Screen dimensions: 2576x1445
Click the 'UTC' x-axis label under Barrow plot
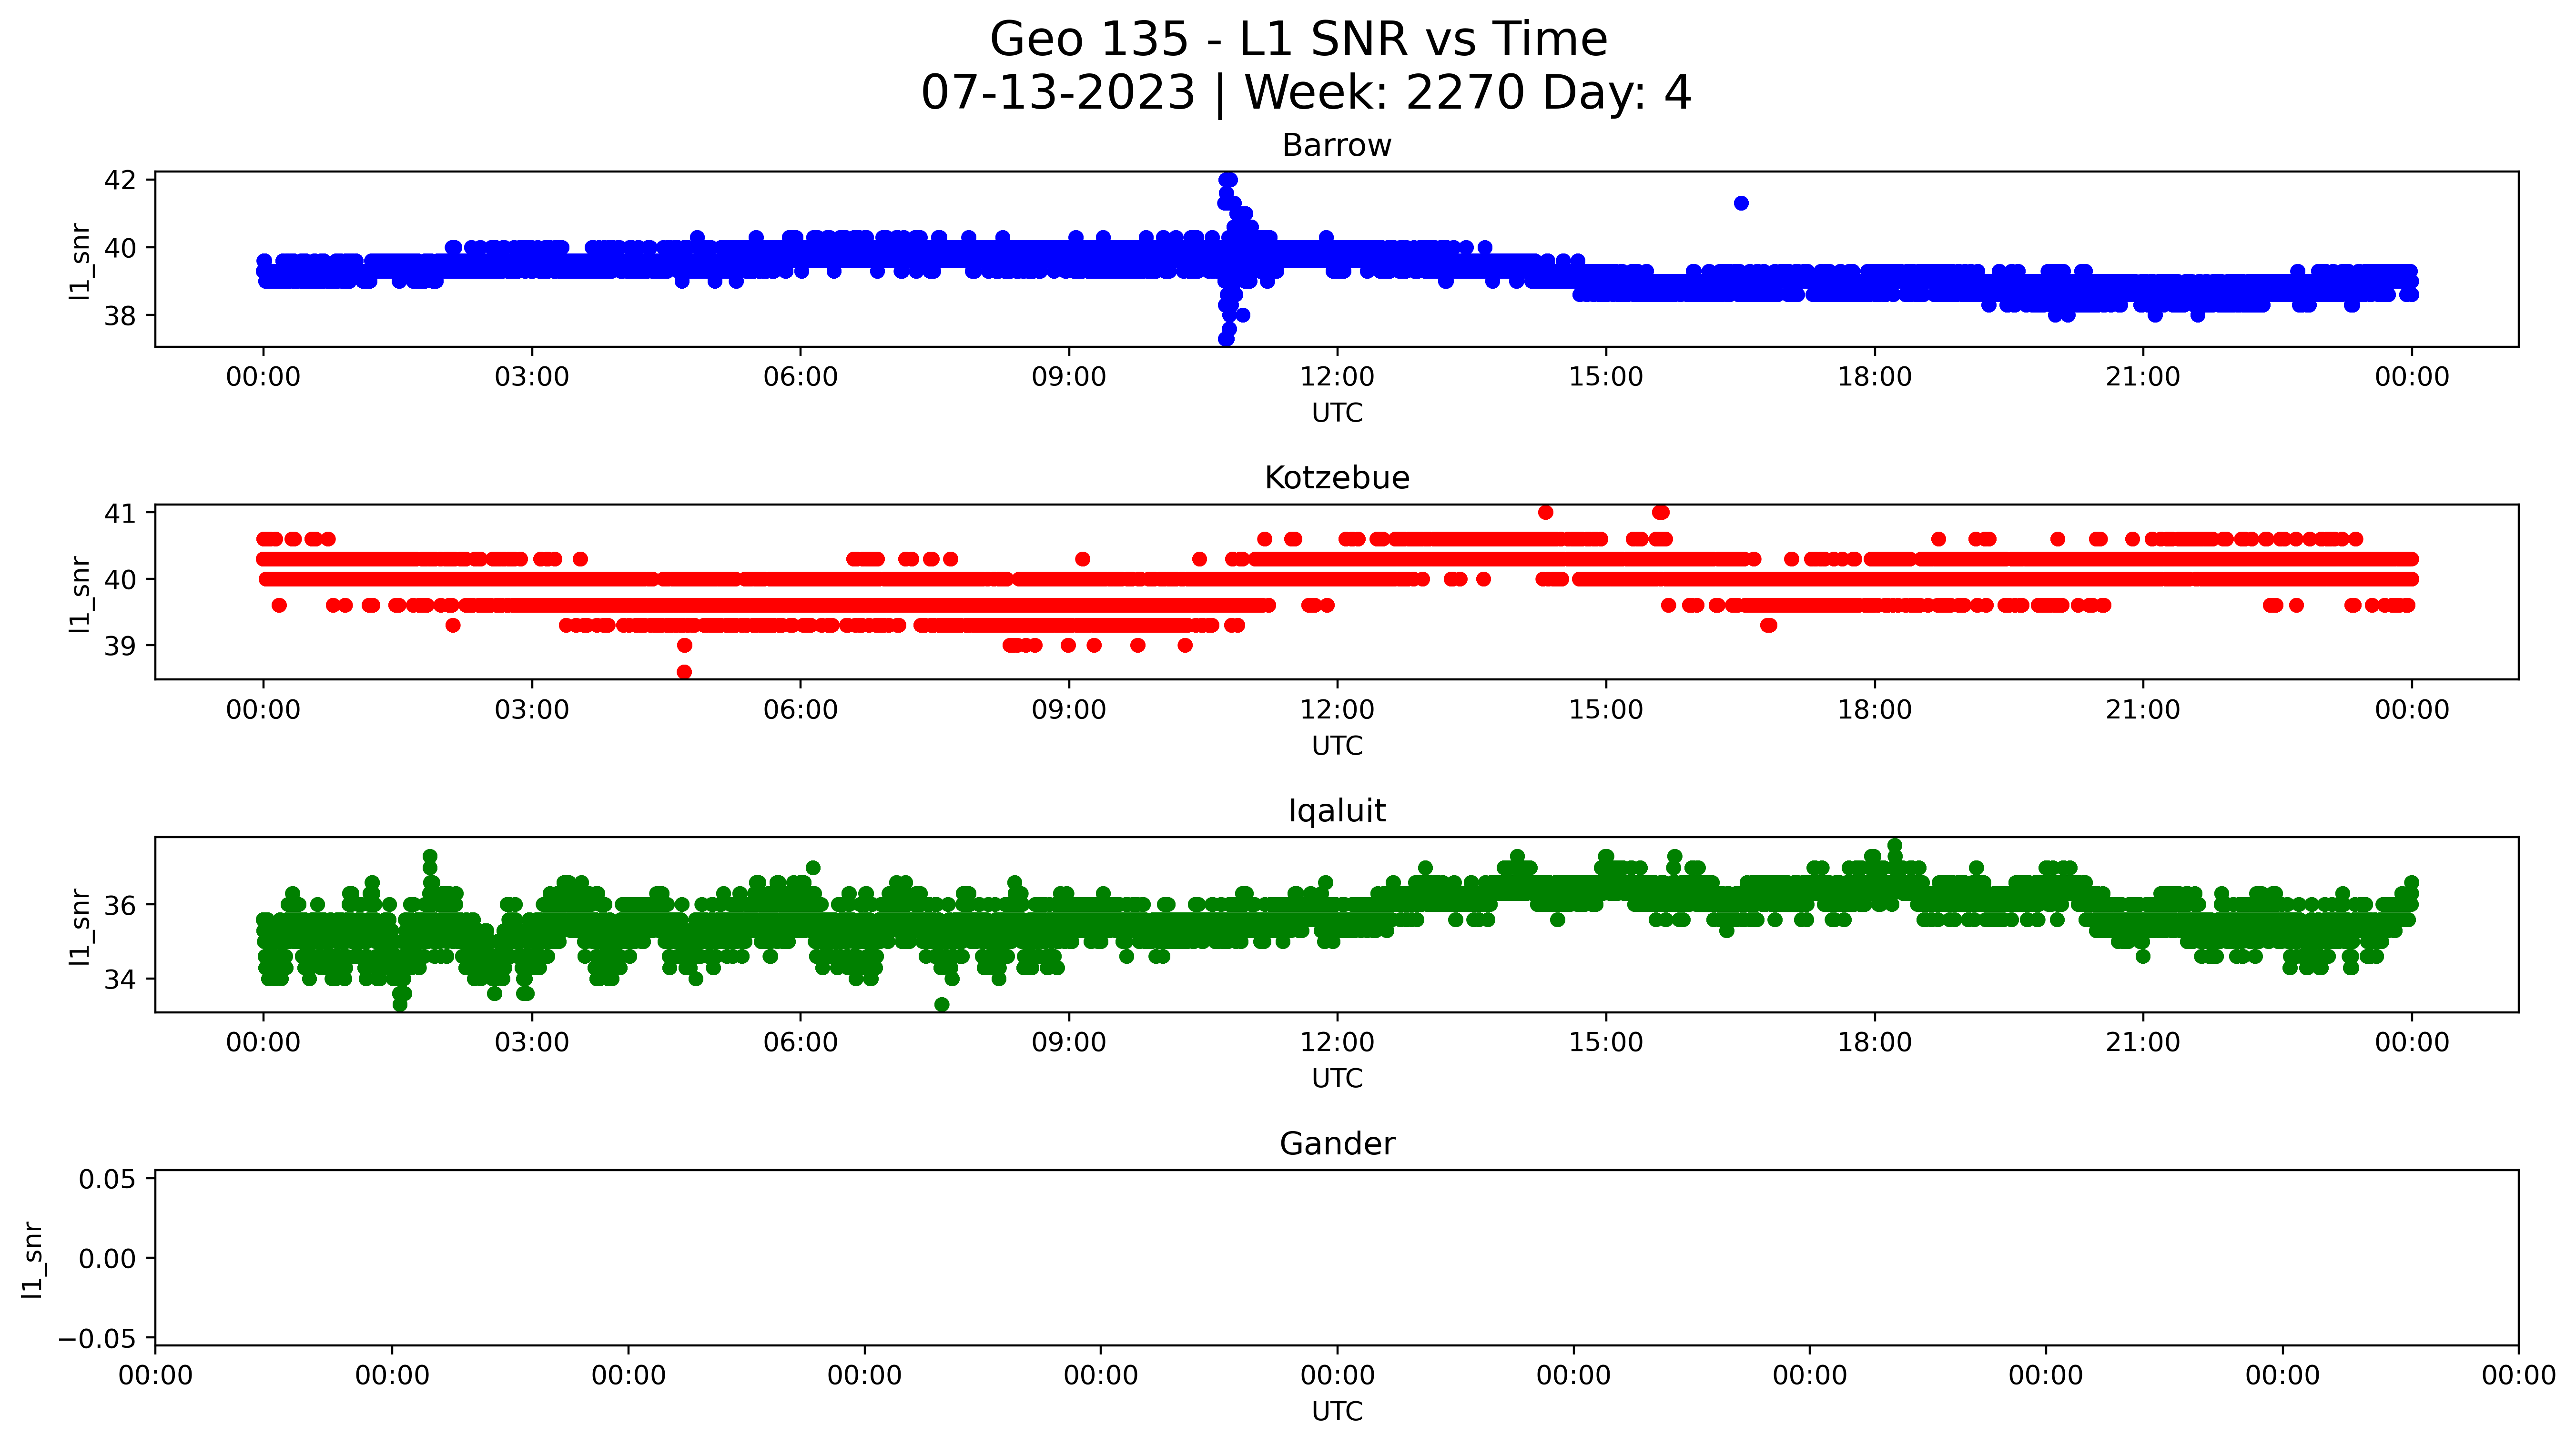click(x=1337, y=413)
